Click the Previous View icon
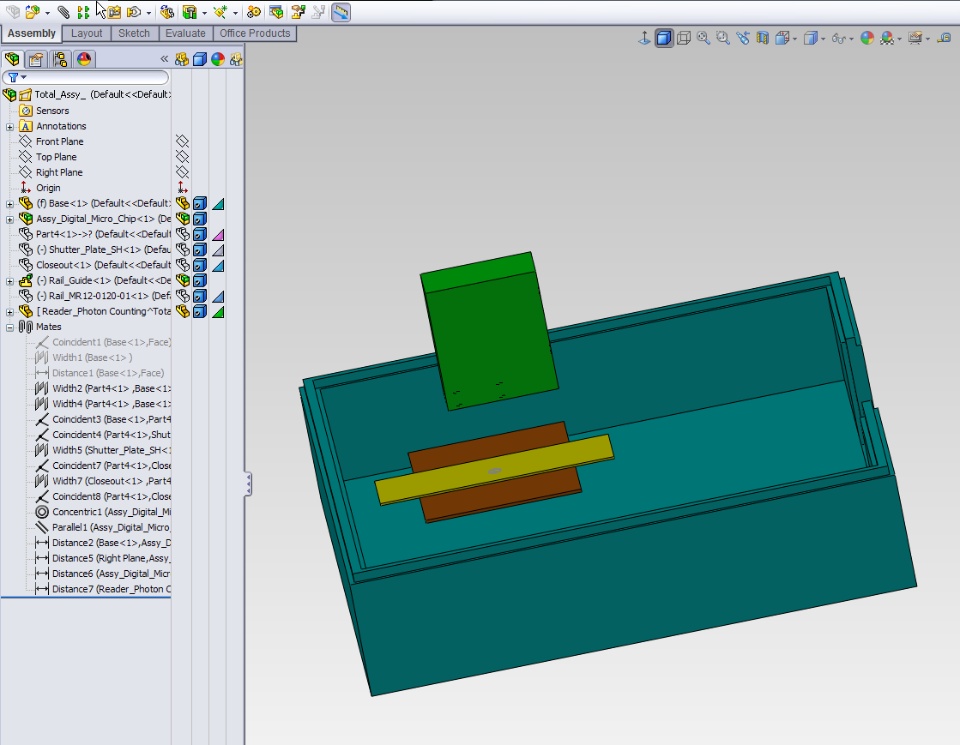Viewport: 960px width, 745px height. [743, 38]
